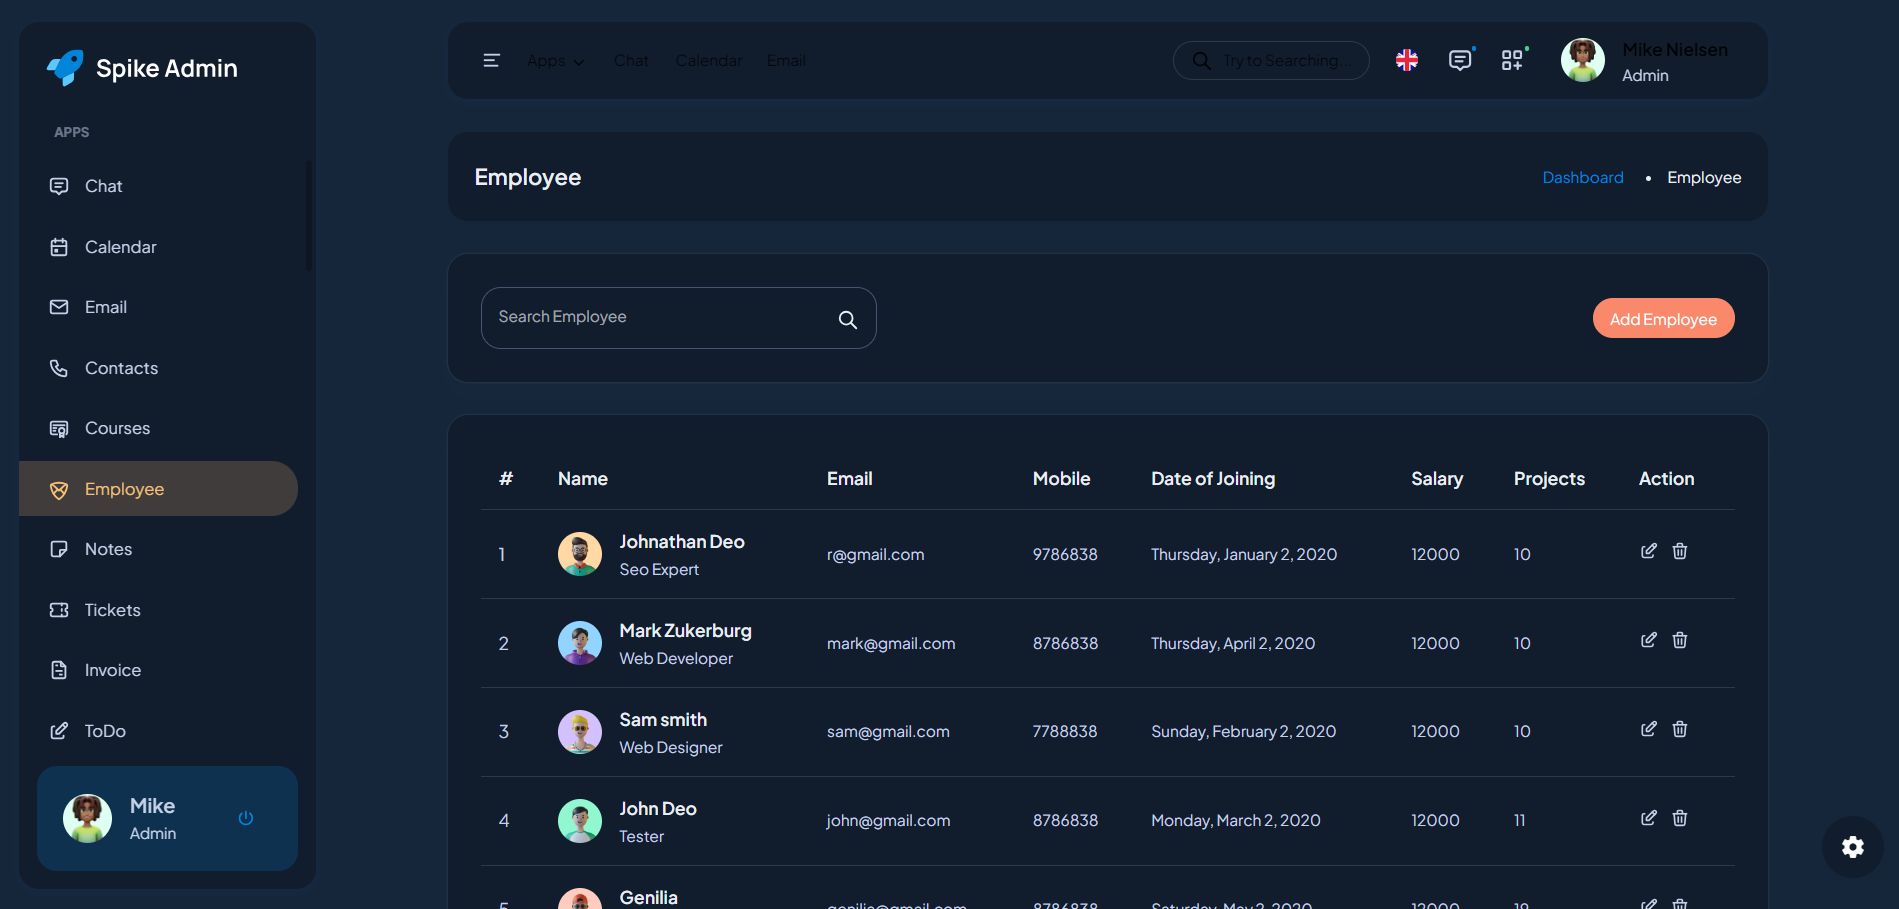Screen dimensions: 1899x909
Task: Delete the John Deo employee entry
Action: click(1680, 818)
